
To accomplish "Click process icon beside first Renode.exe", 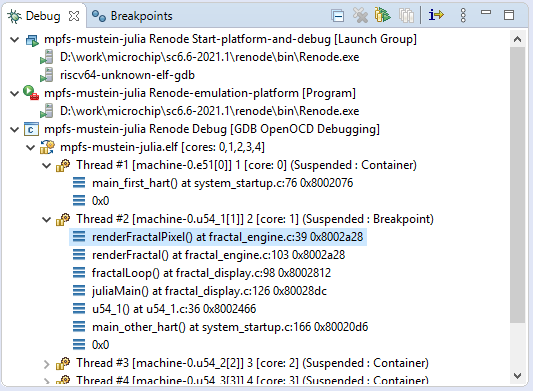I will 47,57.
